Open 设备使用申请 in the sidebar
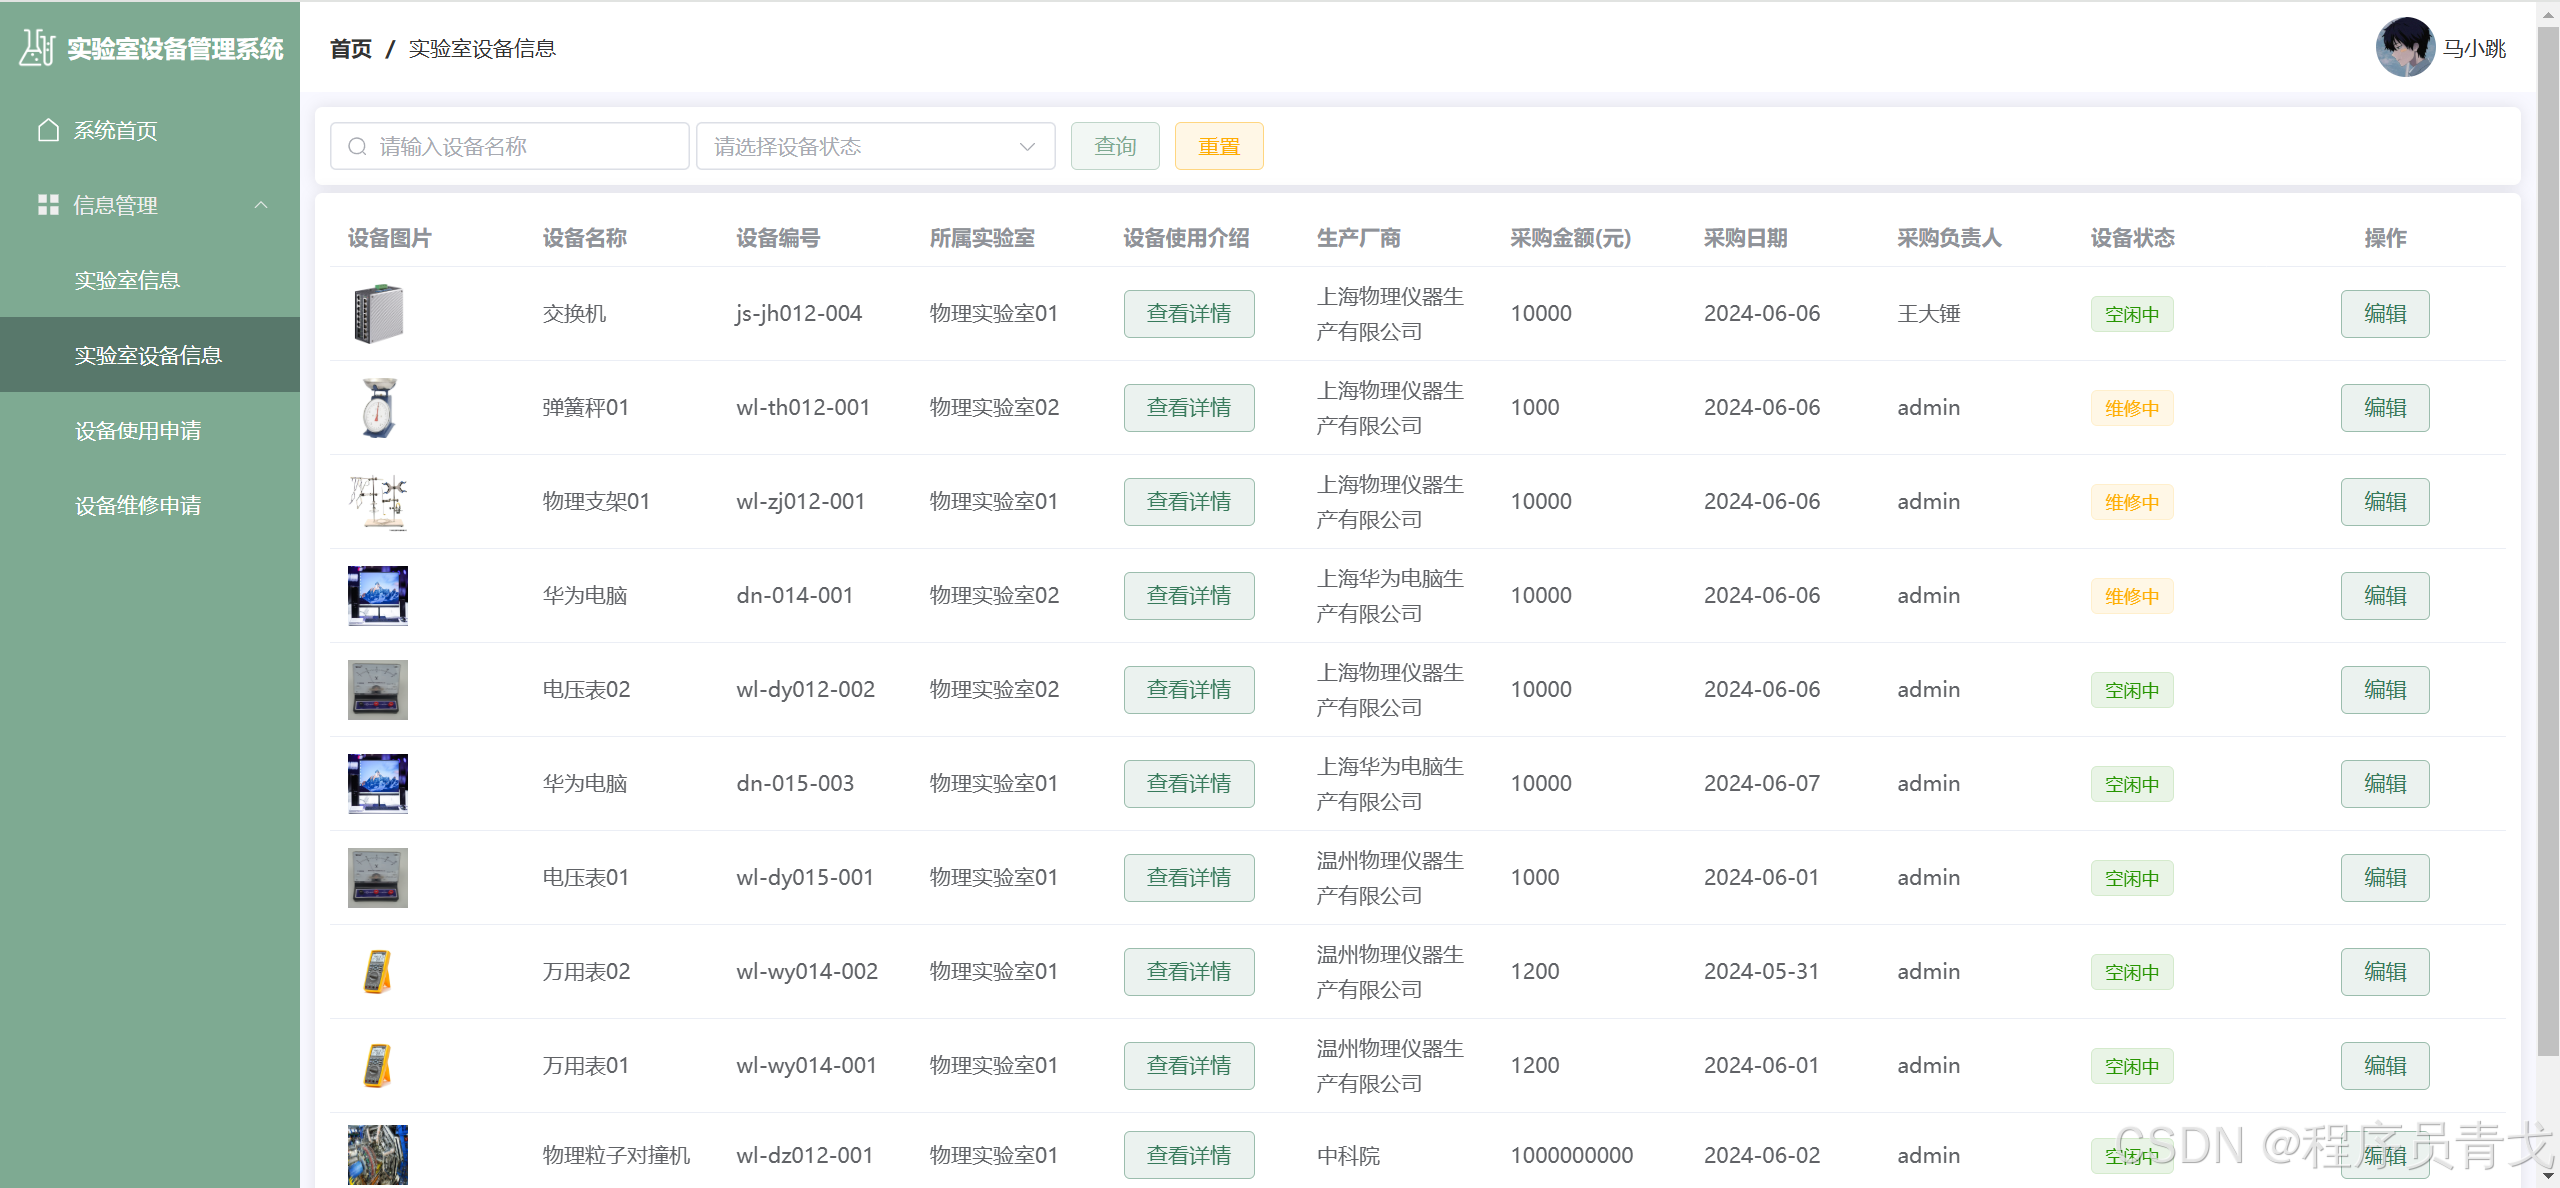The height and width of the screenshot is (1188, 2560). pyautogui.click(x=138, y=430)
